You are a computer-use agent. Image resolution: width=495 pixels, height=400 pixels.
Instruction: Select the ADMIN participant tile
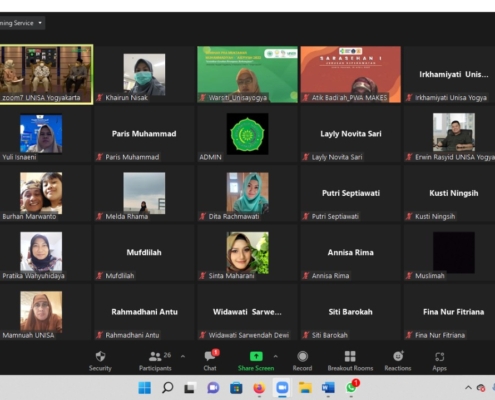click(247, 134)
